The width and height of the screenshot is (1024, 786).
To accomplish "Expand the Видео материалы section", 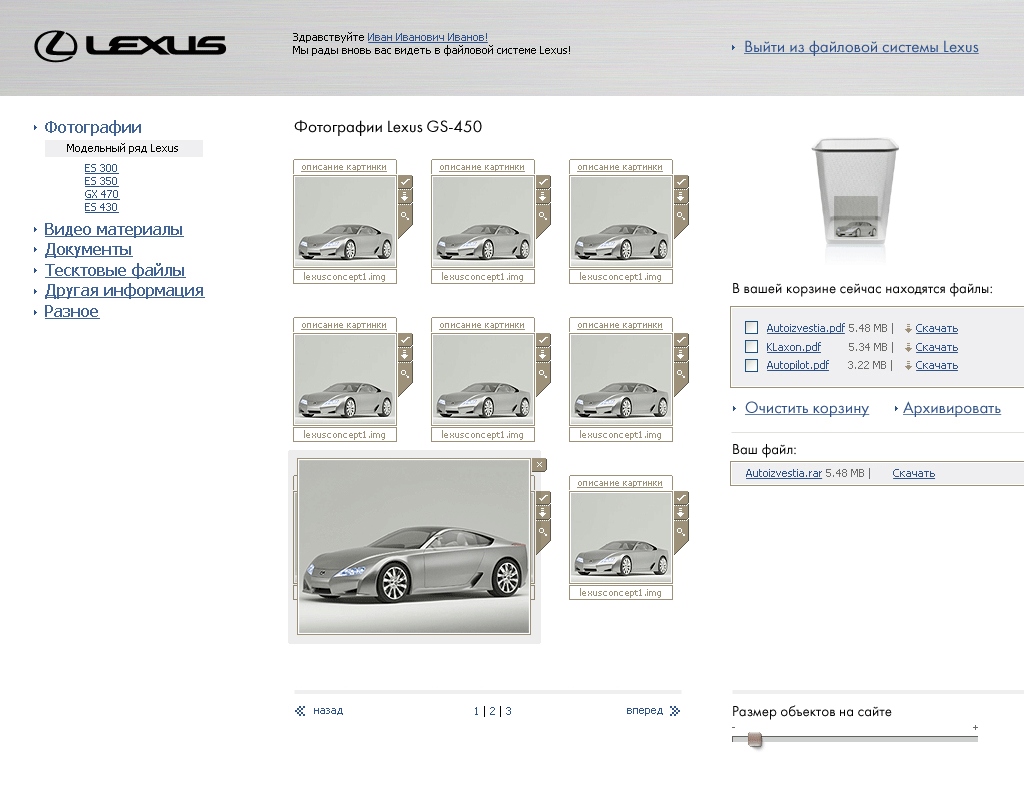I will (113, 229).
